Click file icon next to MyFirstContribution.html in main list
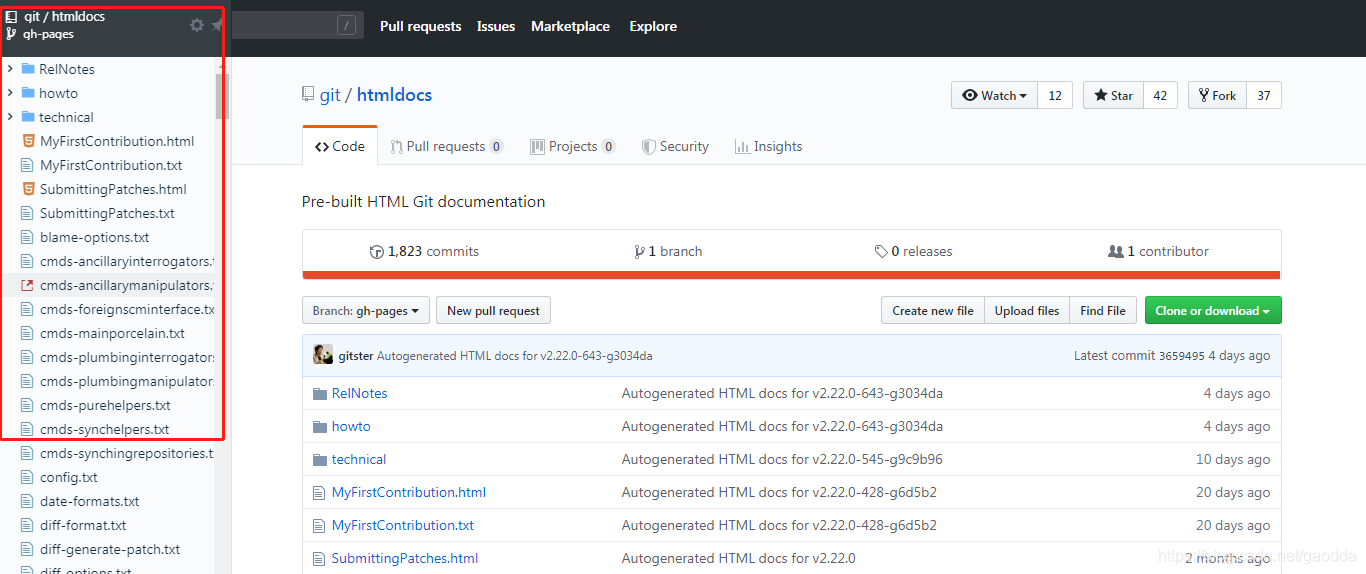Image resolution: width=1366 pixels, height=574 pixels. pos(320,492)
